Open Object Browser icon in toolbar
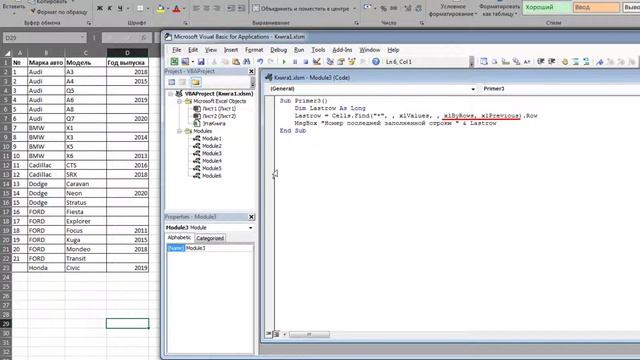640x360 pixels. (x=351, y=62)
